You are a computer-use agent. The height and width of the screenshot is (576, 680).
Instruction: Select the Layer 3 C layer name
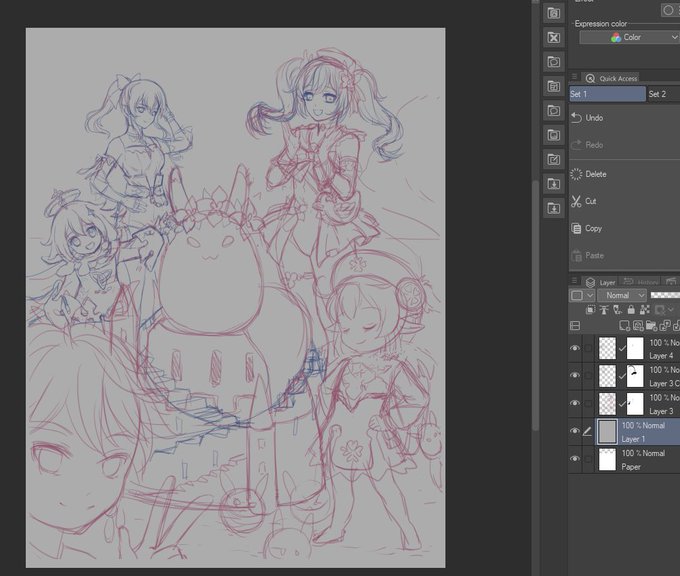pos(664,383)
